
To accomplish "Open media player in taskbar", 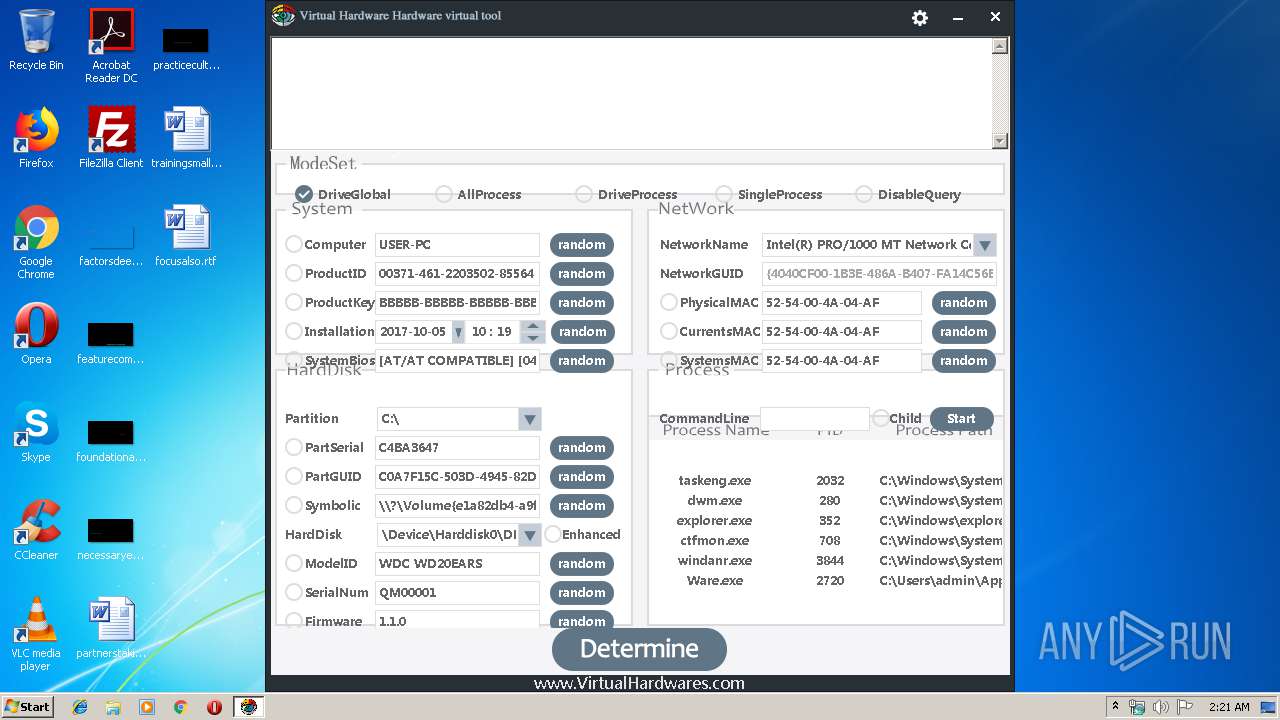I will point(147,707).
